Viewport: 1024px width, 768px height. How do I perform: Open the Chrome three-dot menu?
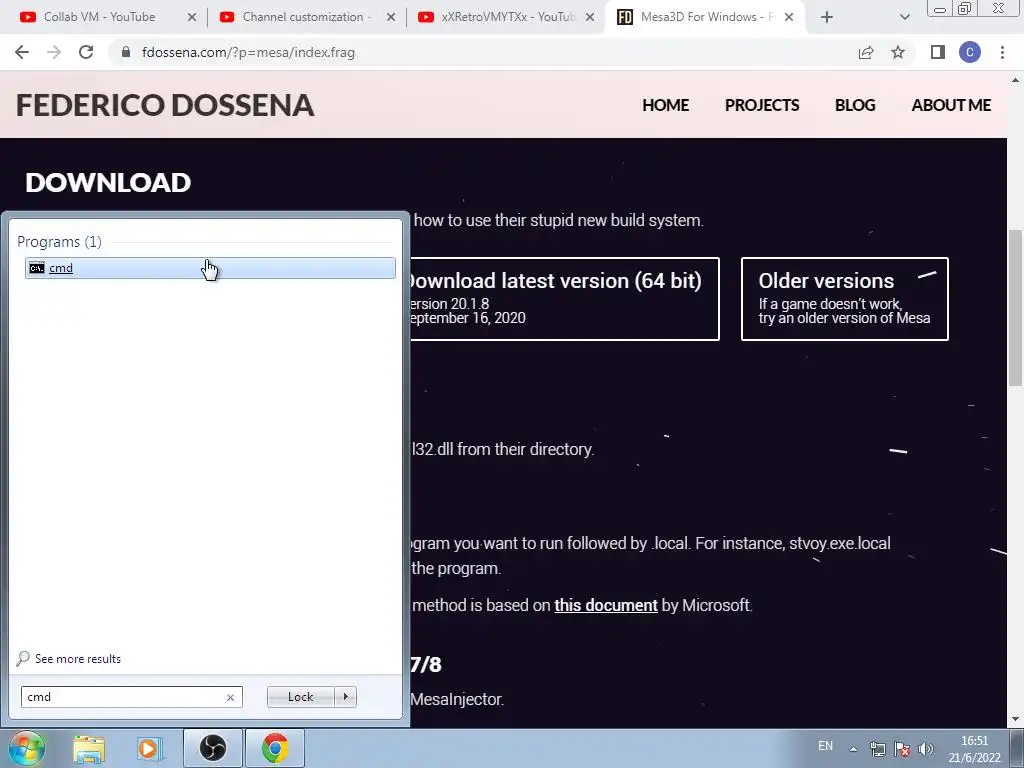(x=1002, y=52)
